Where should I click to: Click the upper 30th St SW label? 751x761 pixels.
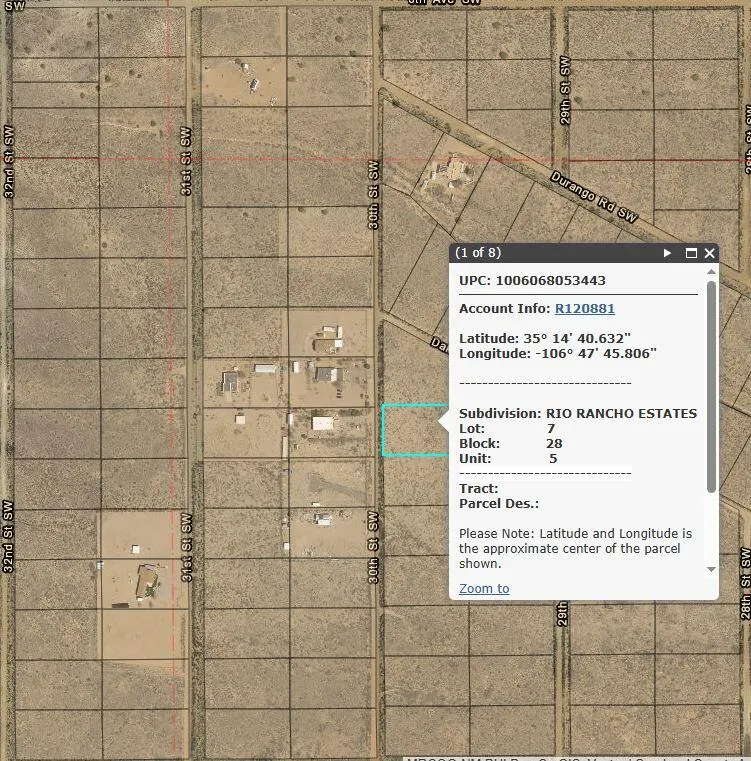tap(374, 195)
